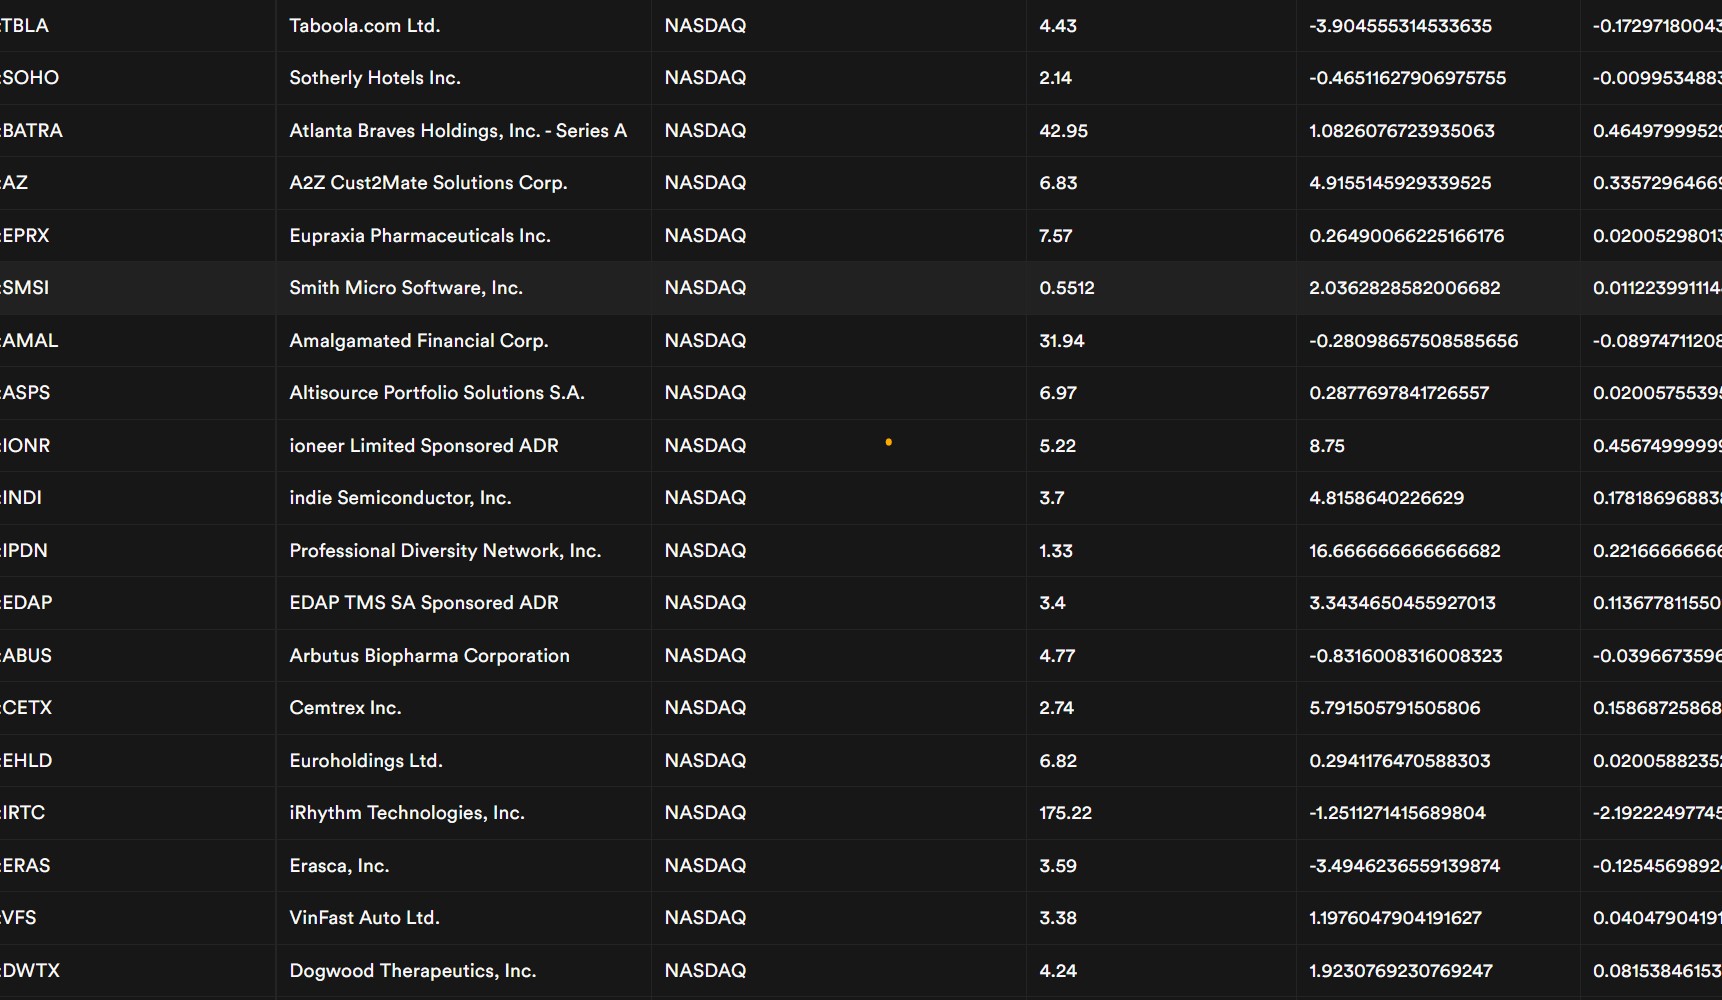
Task: Click Professional Diversity Network, Inc. name
Action: point(445,551)
